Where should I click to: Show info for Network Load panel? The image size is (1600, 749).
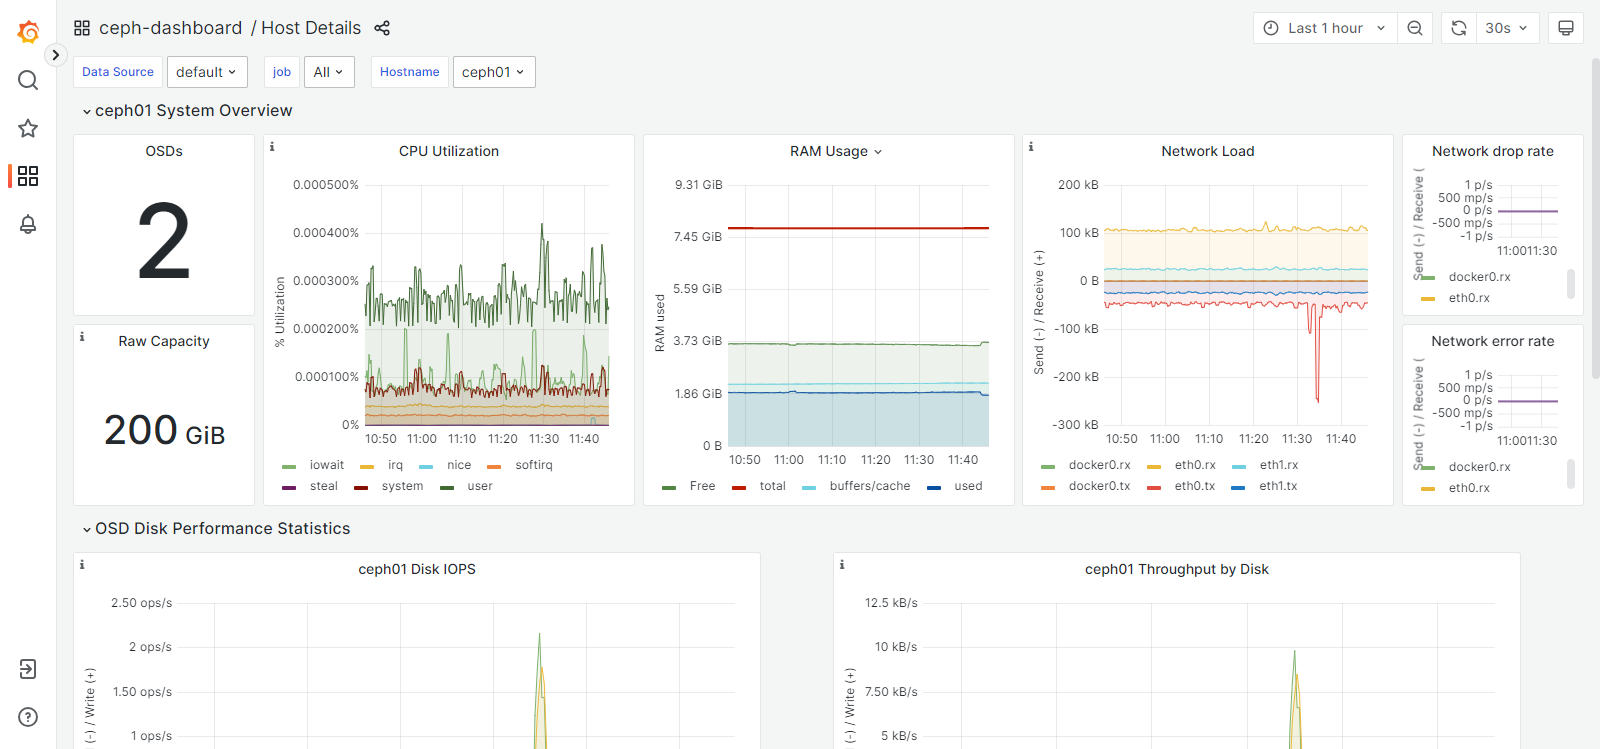coord(1031,147)
